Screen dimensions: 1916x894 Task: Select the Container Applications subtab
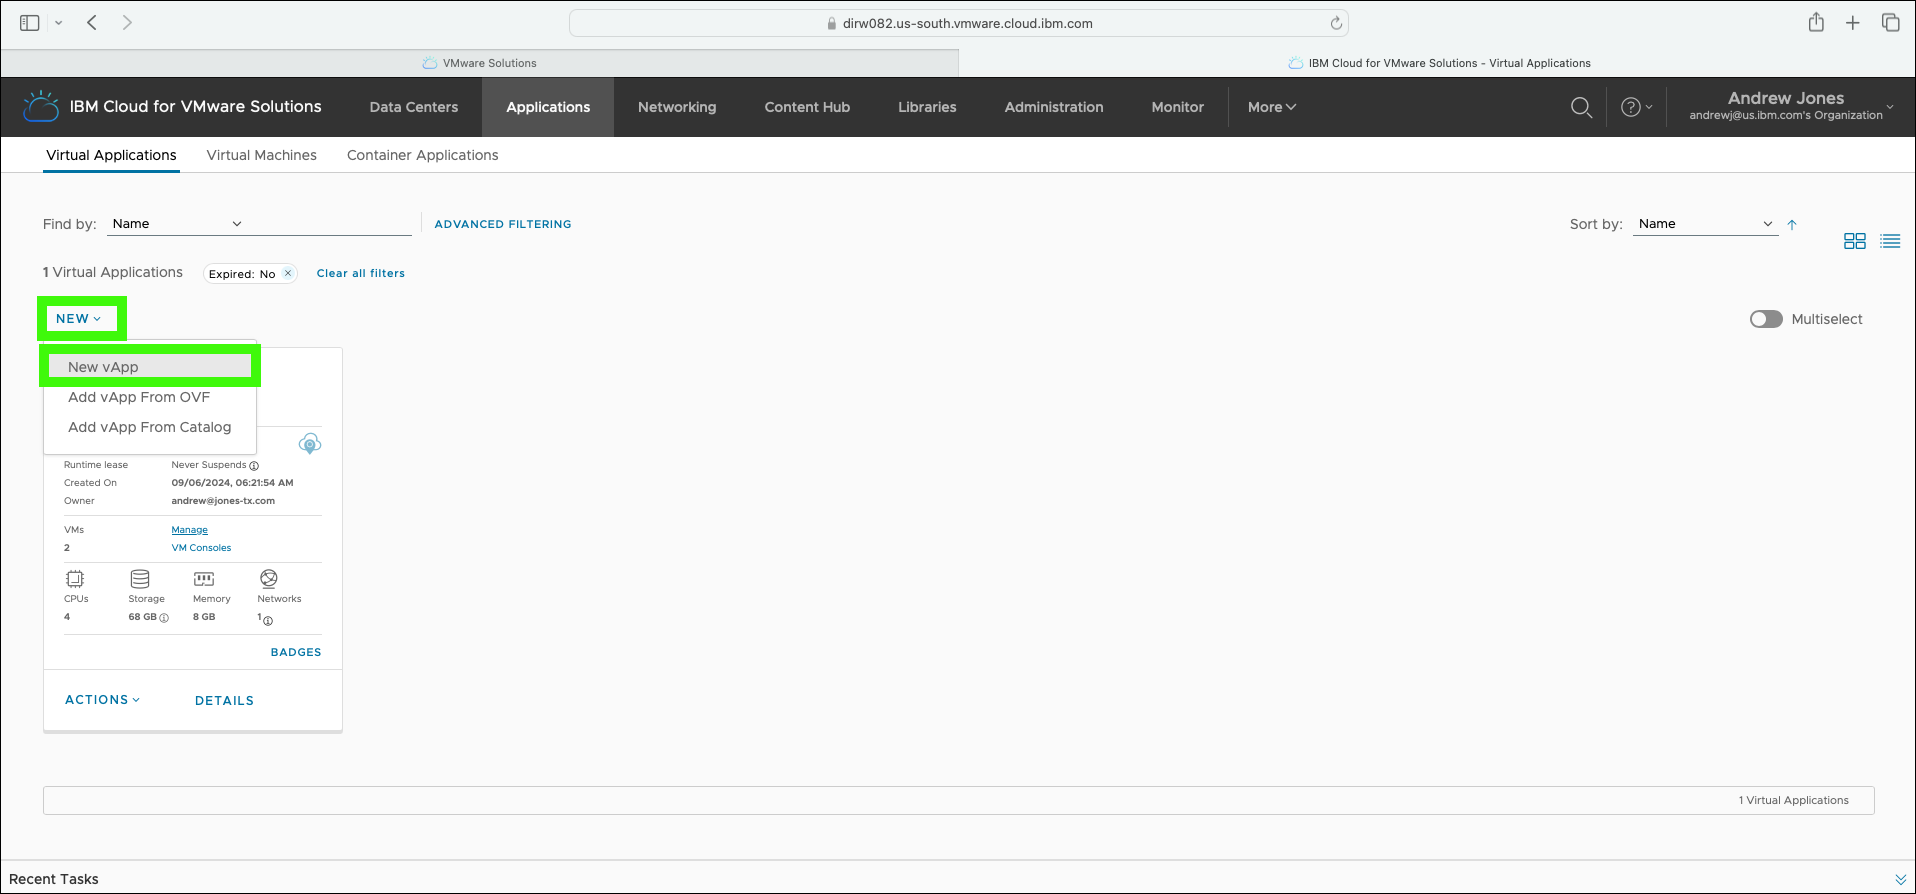[x=423, y=155]
